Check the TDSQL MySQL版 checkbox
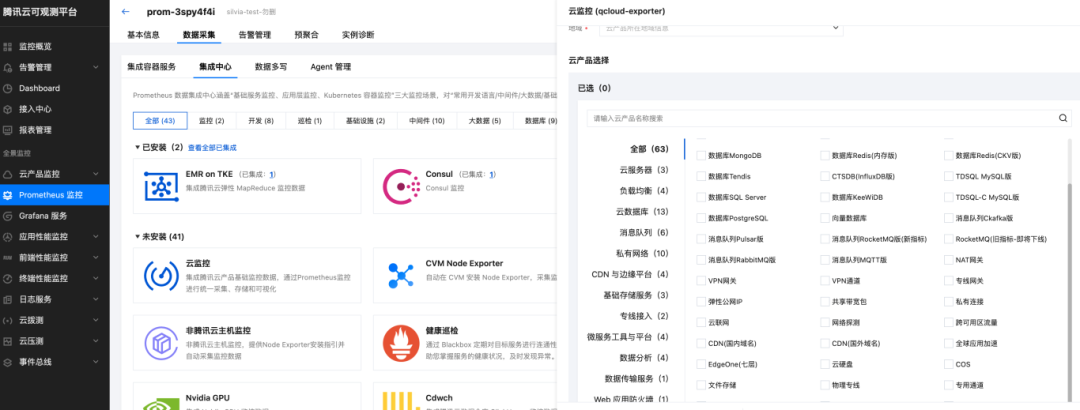The width and height of the screenshot is (1080, 410). tap(948, 176)
